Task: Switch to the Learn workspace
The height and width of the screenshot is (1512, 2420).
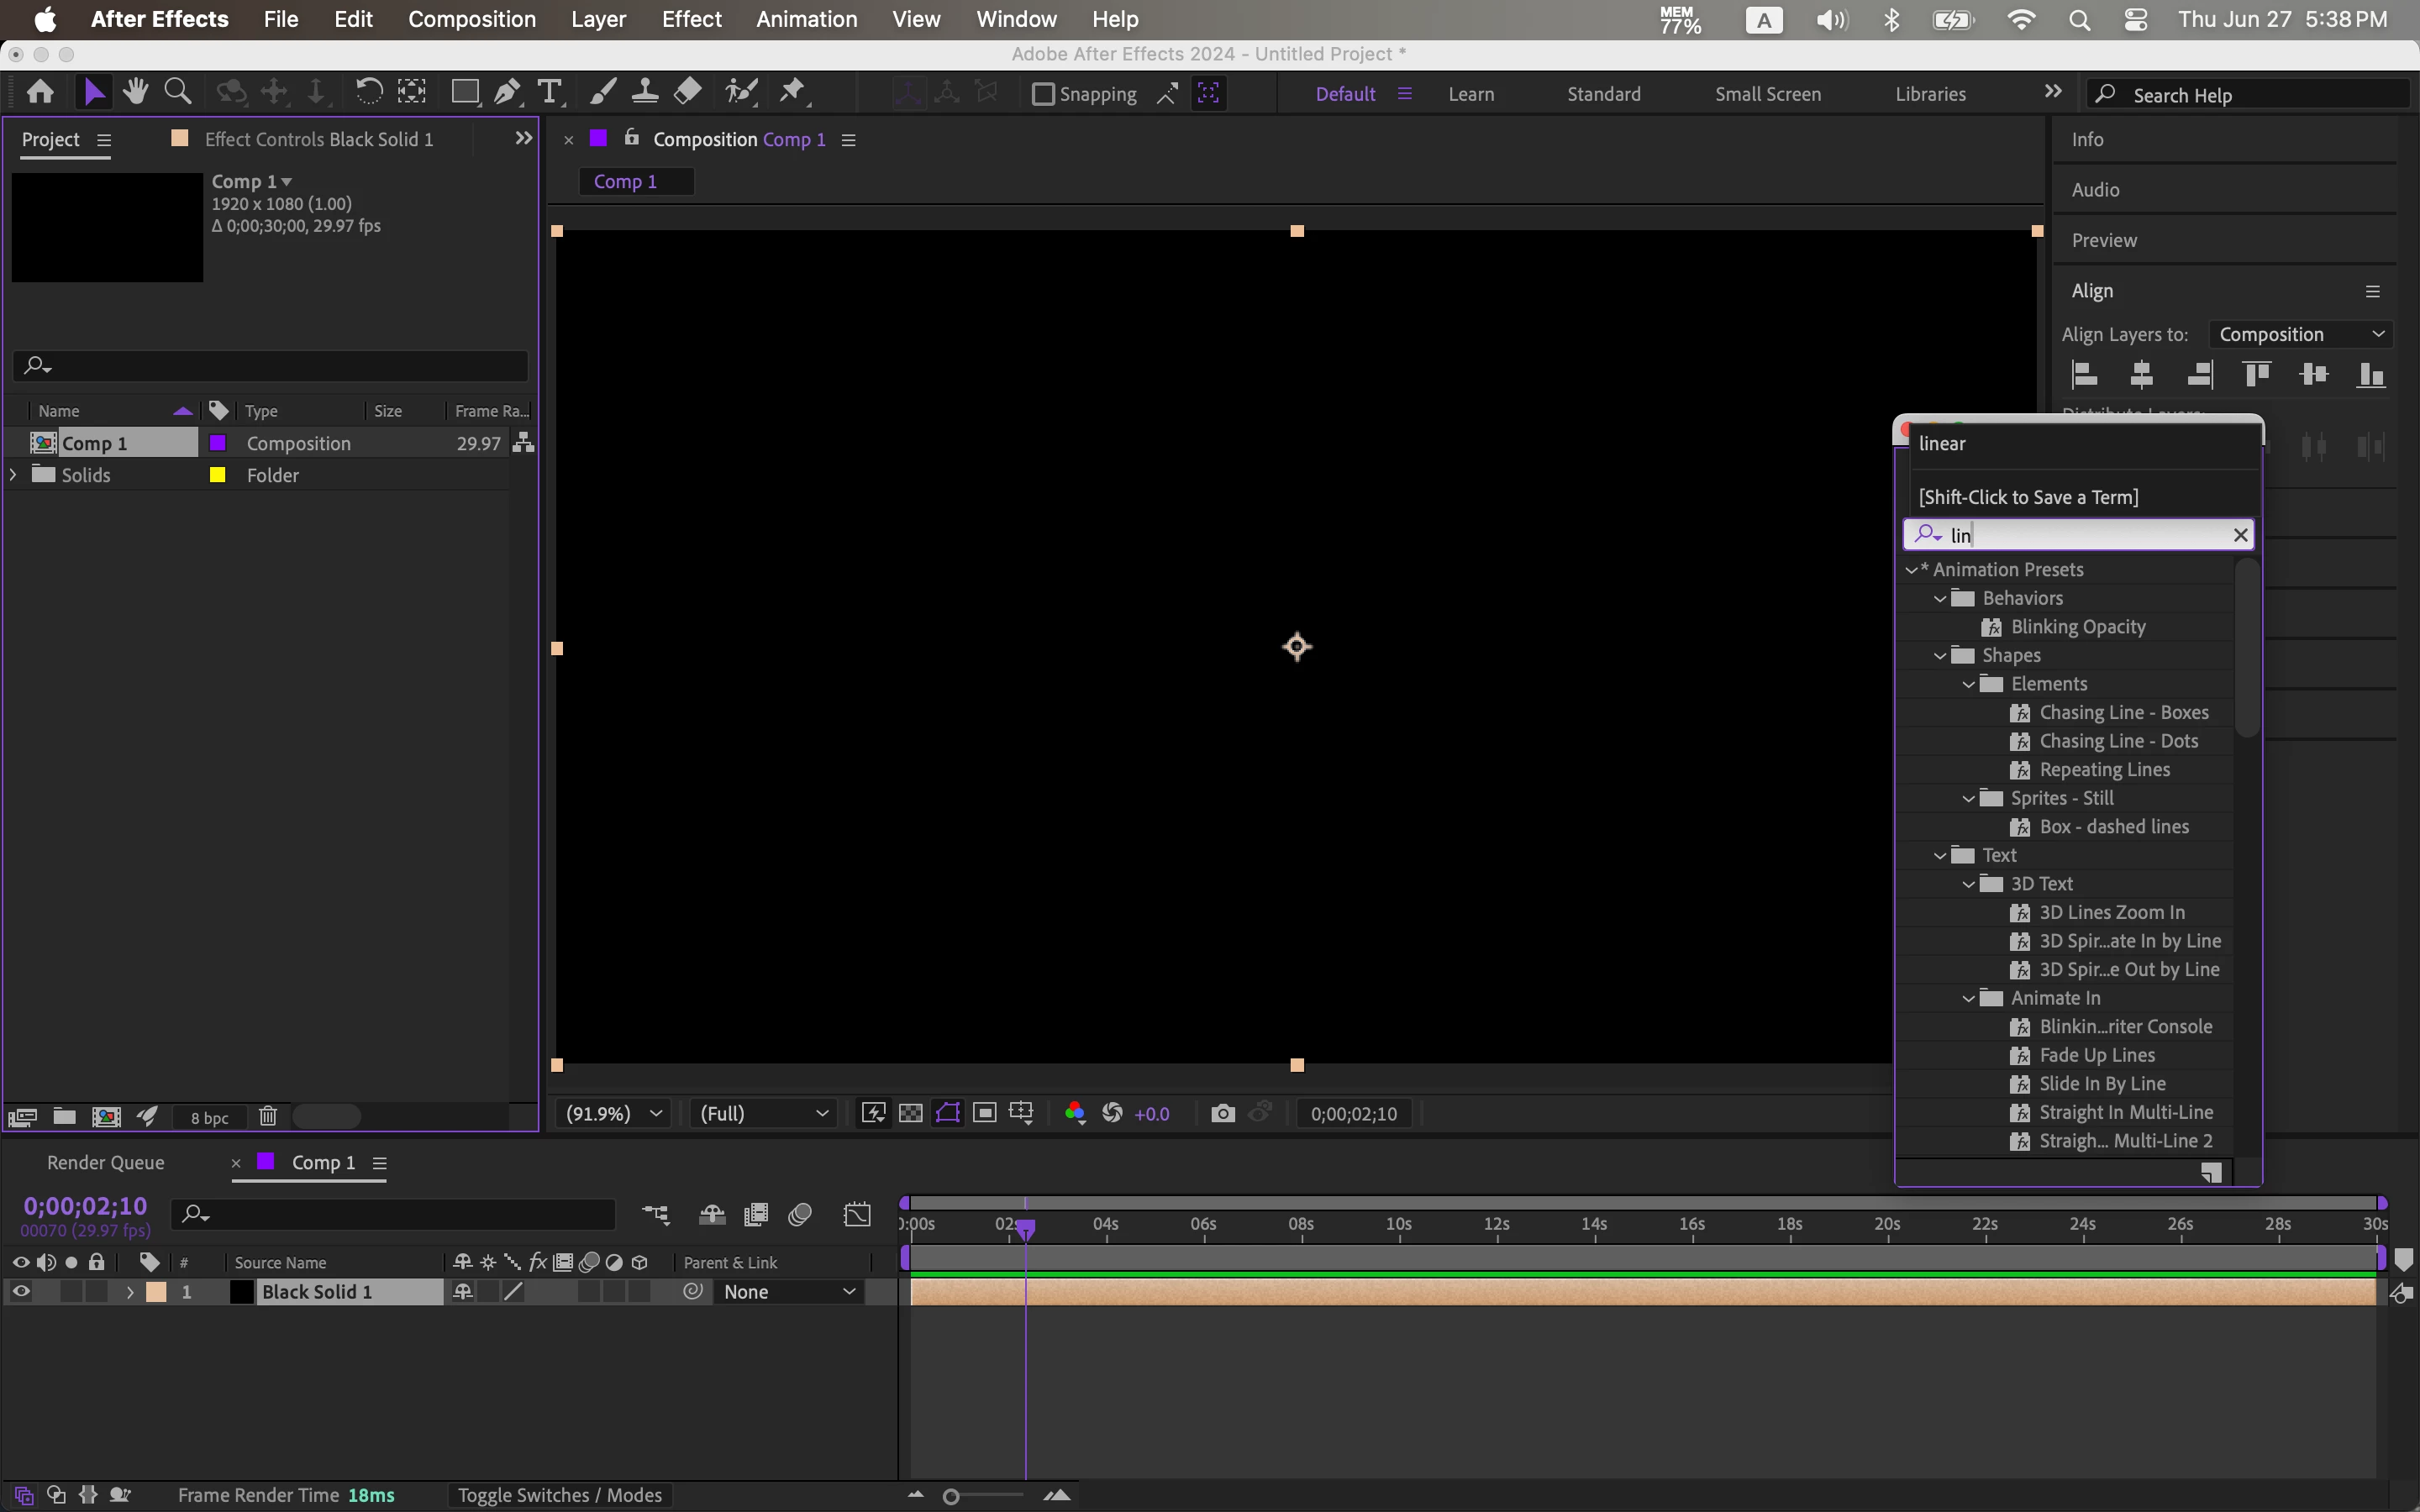Action: point(1470,94)
